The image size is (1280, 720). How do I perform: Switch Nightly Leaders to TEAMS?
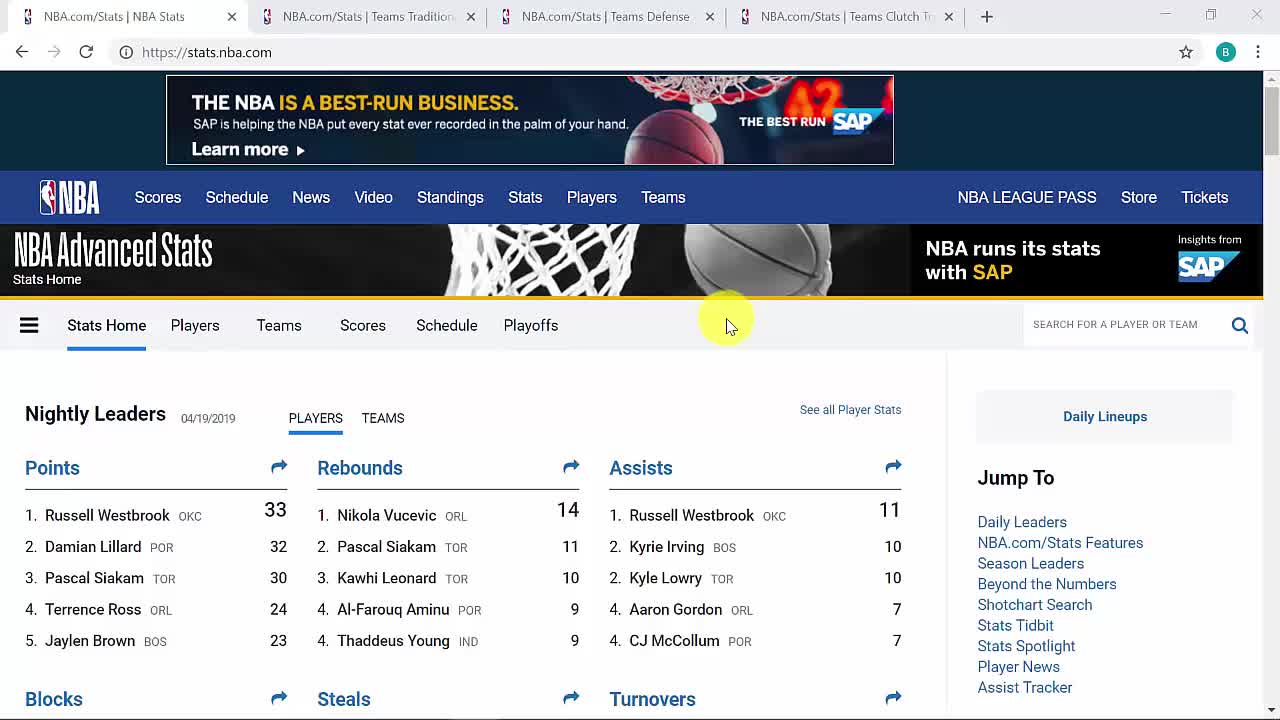pos(383,418)
